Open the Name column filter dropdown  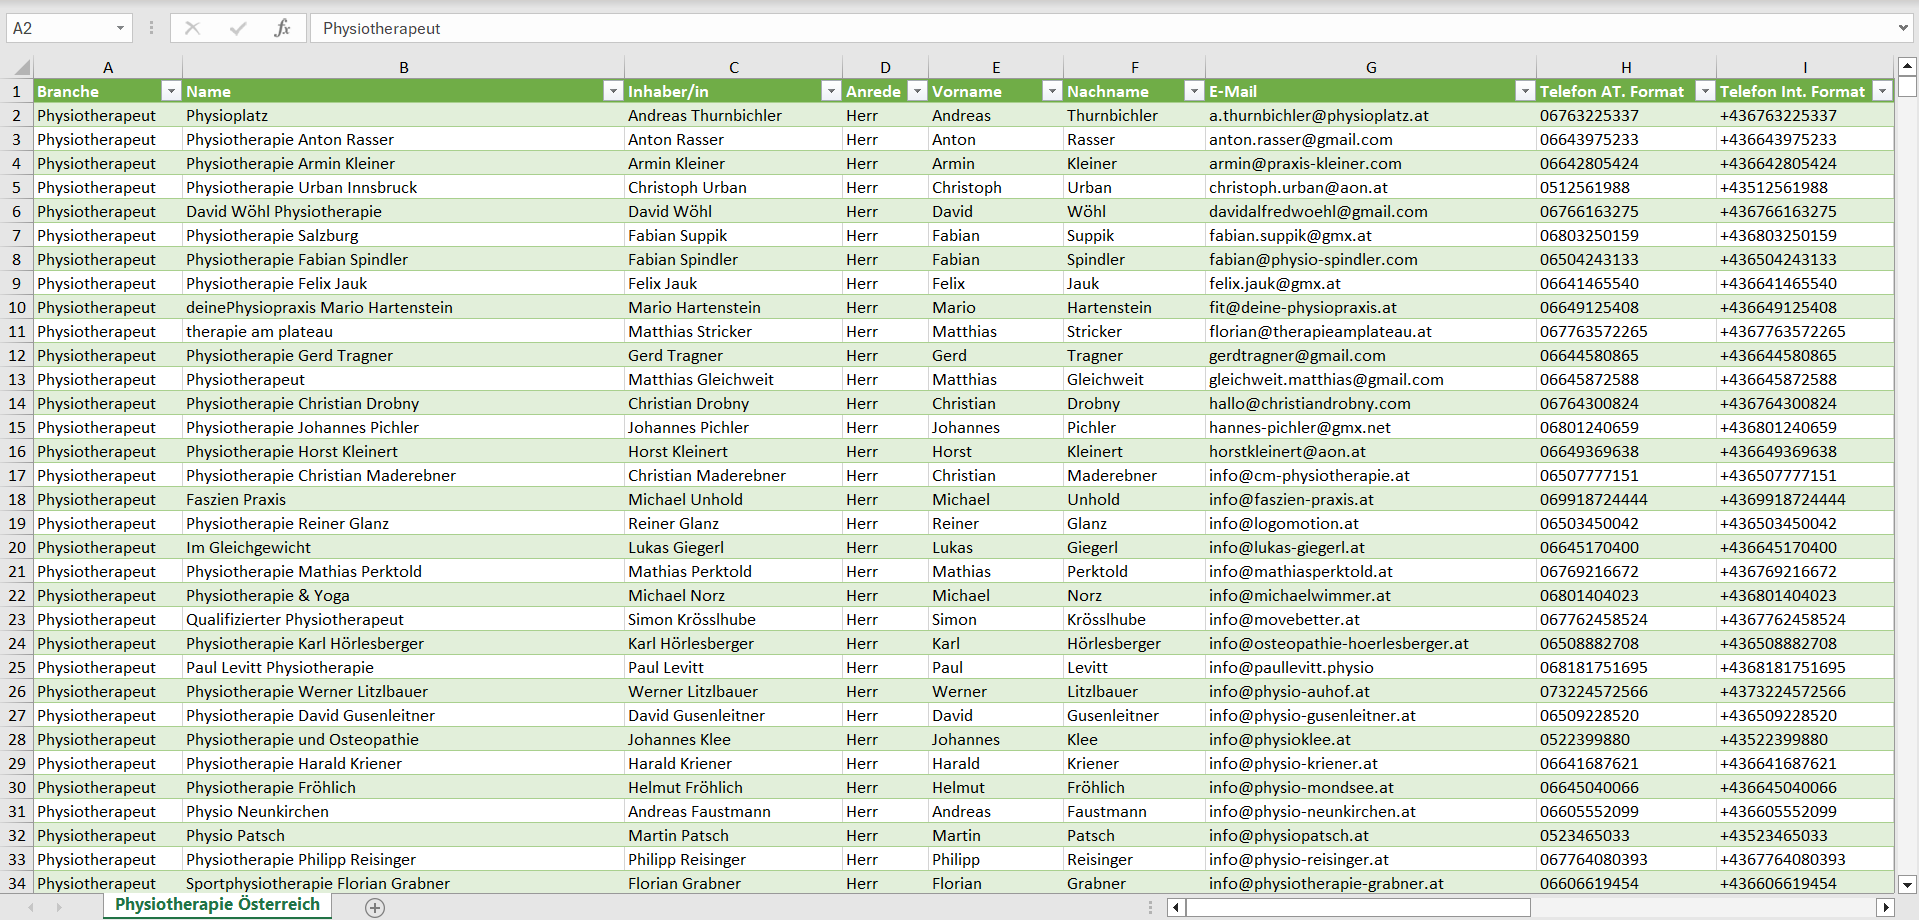613,91
